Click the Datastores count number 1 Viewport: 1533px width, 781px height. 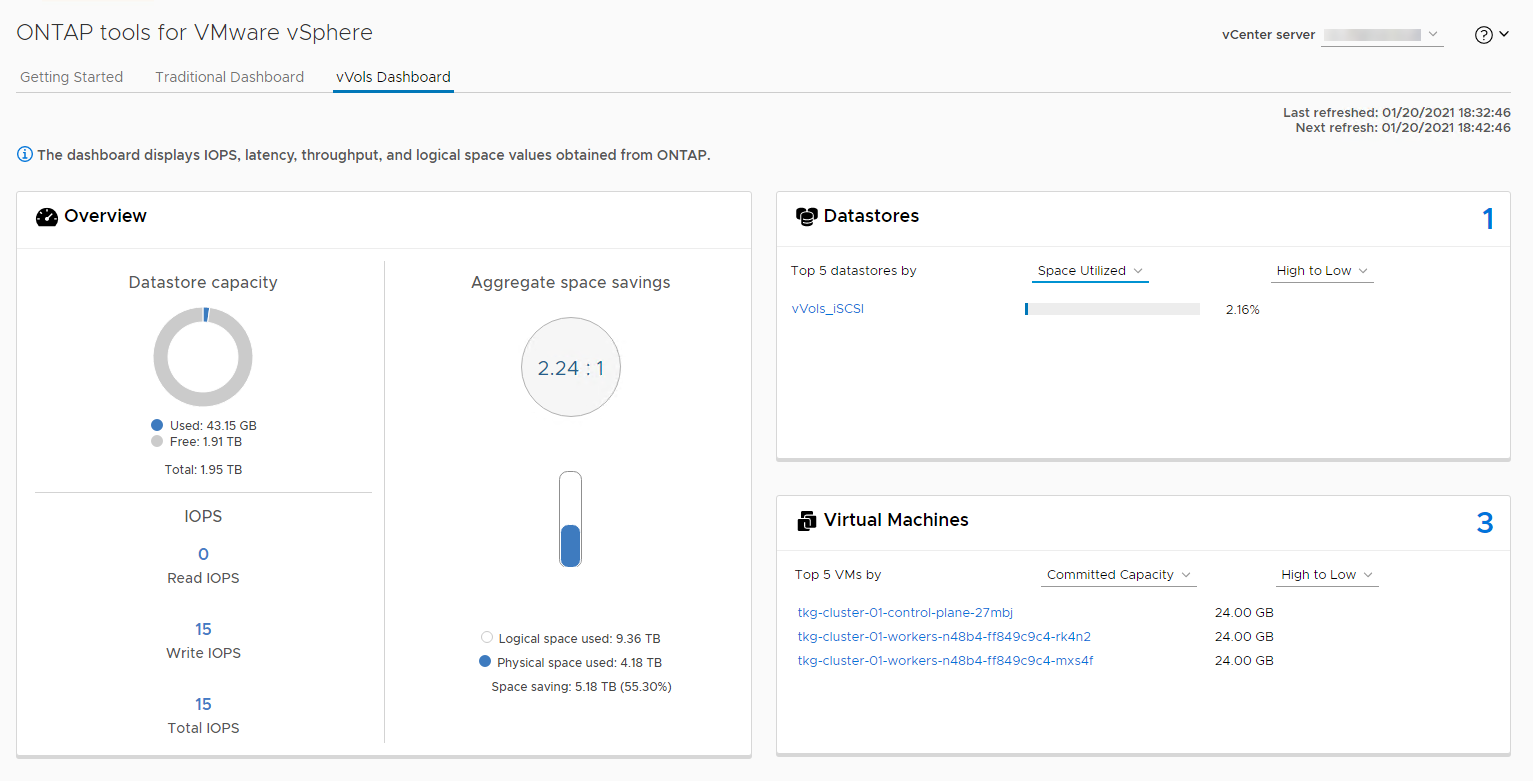click(1487, 219)
